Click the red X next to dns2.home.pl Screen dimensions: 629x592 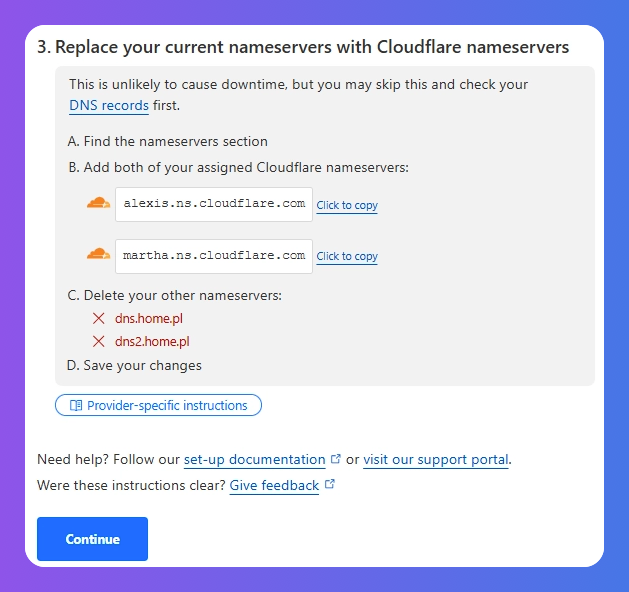tap(99, 342)
